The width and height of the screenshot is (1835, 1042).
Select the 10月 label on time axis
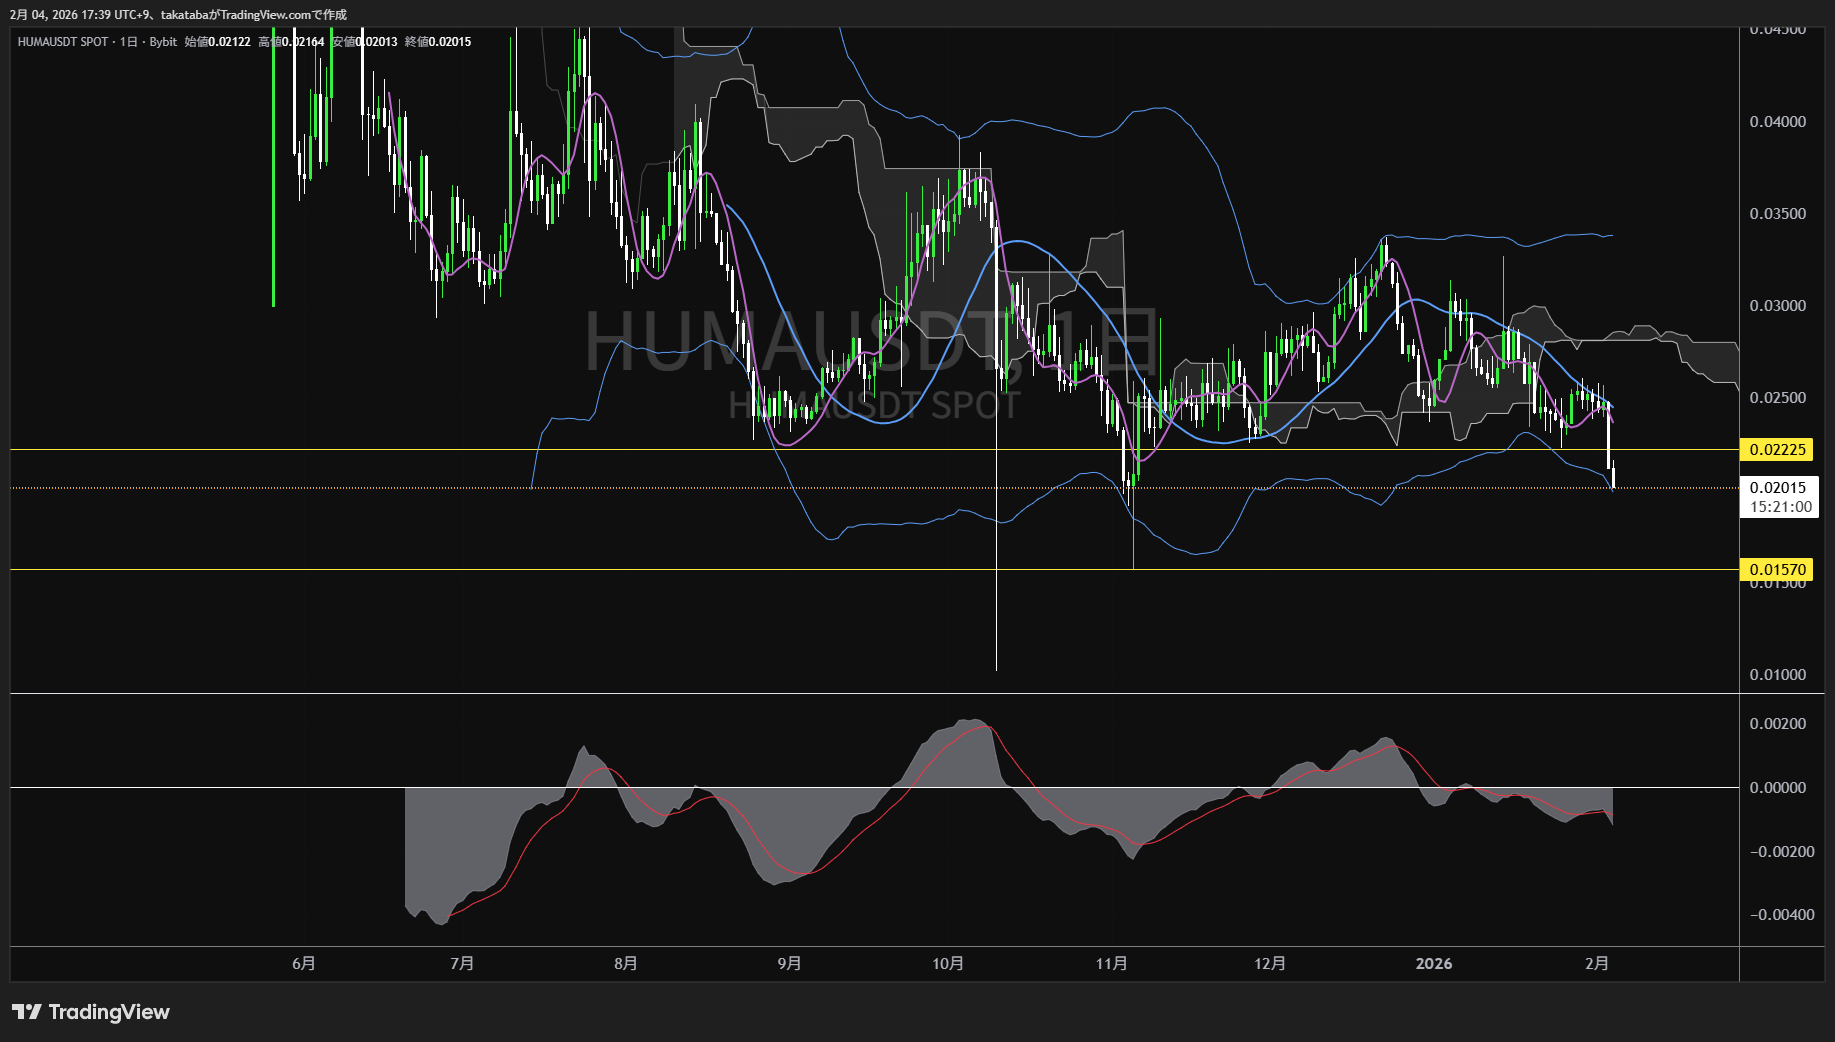pyautogui.click(x=947, y=963)
